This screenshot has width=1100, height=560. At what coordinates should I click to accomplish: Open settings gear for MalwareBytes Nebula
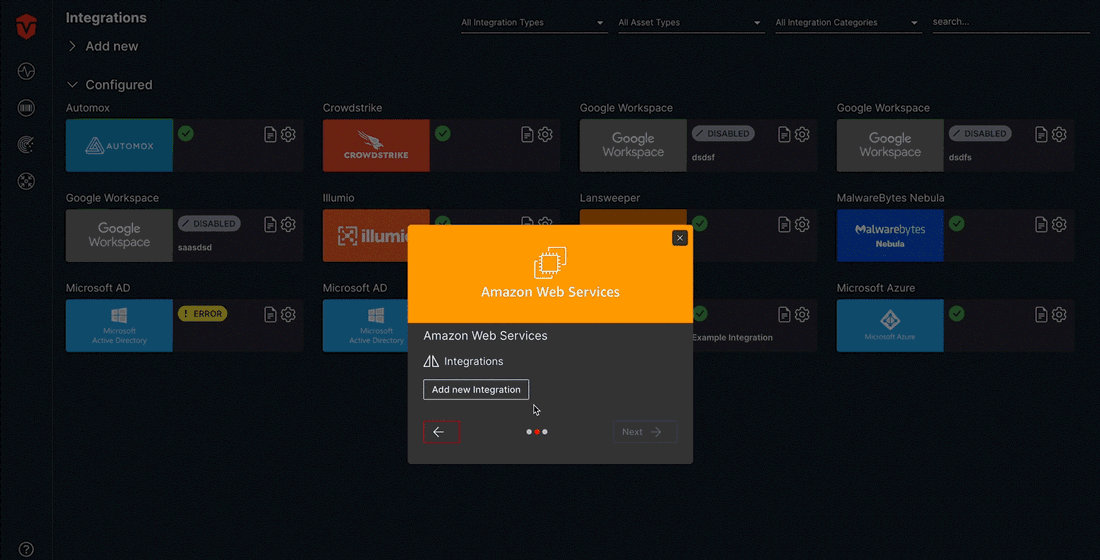click(1059, 224)
